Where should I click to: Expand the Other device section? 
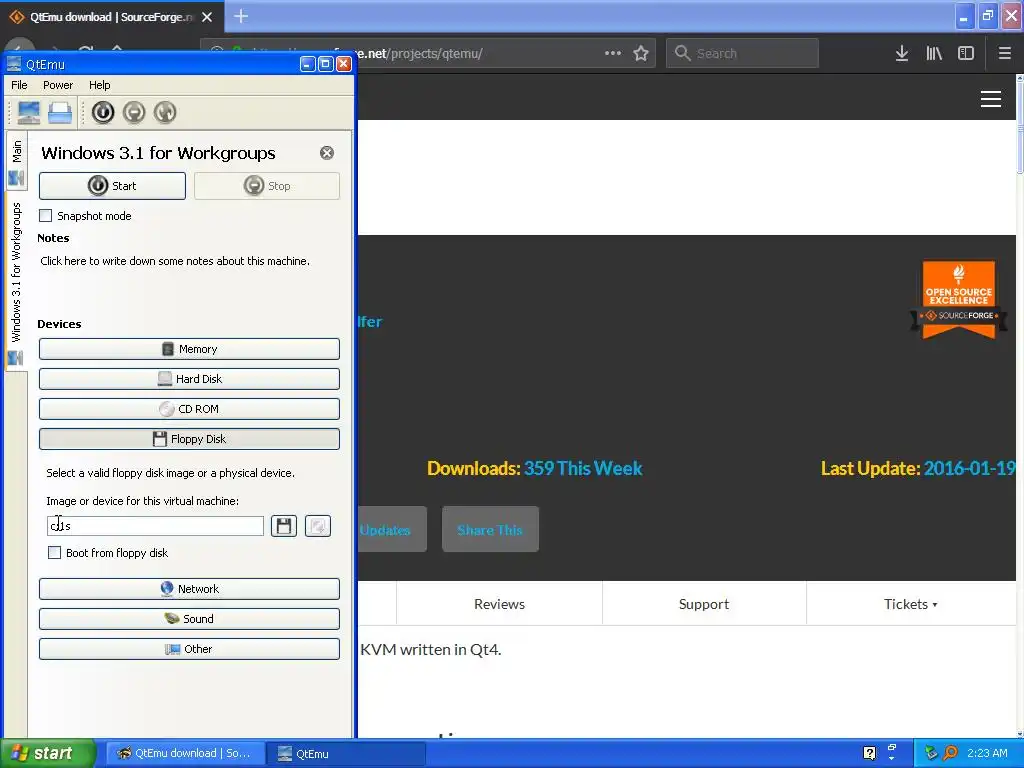(189, 648)
